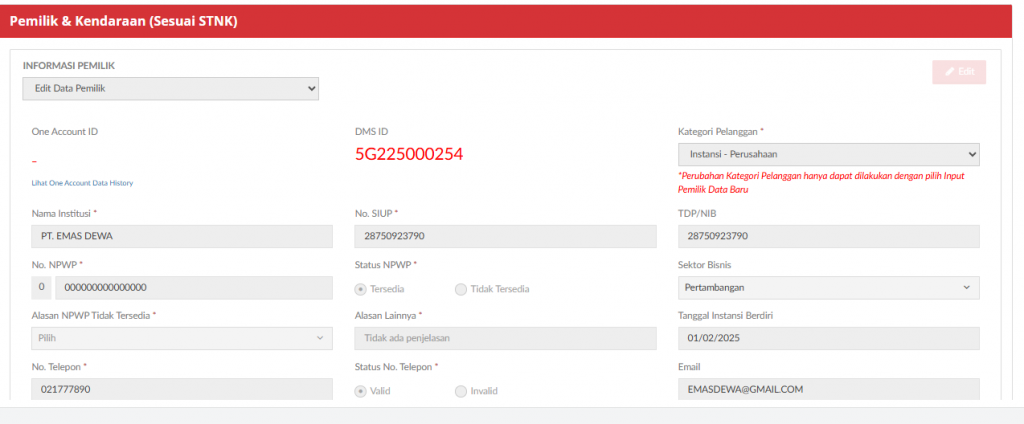Select the Tidak Tersedia radio button
Screen dimensions: 1024x424
[x=460, y=289]
